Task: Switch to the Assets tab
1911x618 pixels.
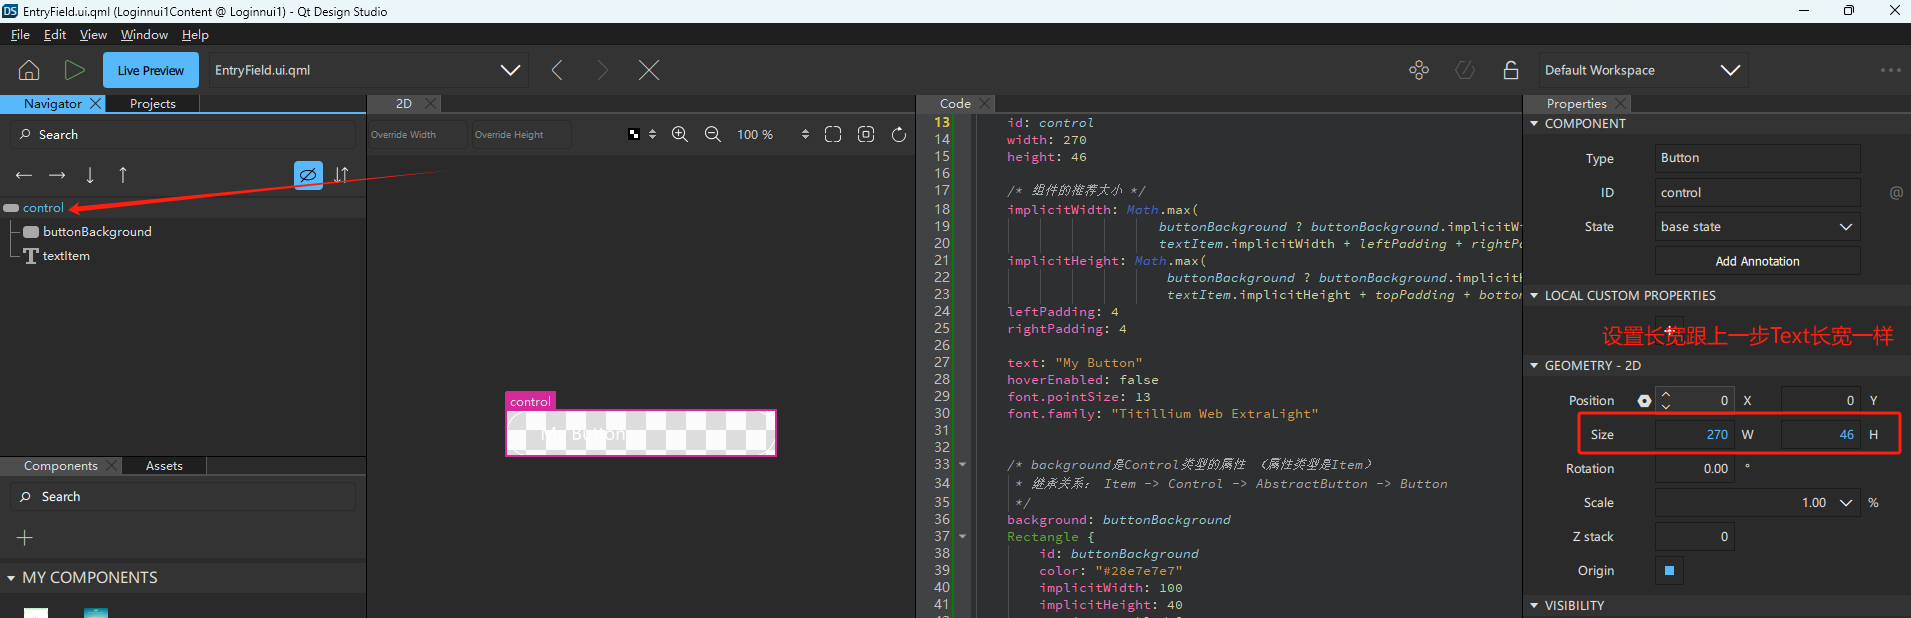Action: click(164, 465)
